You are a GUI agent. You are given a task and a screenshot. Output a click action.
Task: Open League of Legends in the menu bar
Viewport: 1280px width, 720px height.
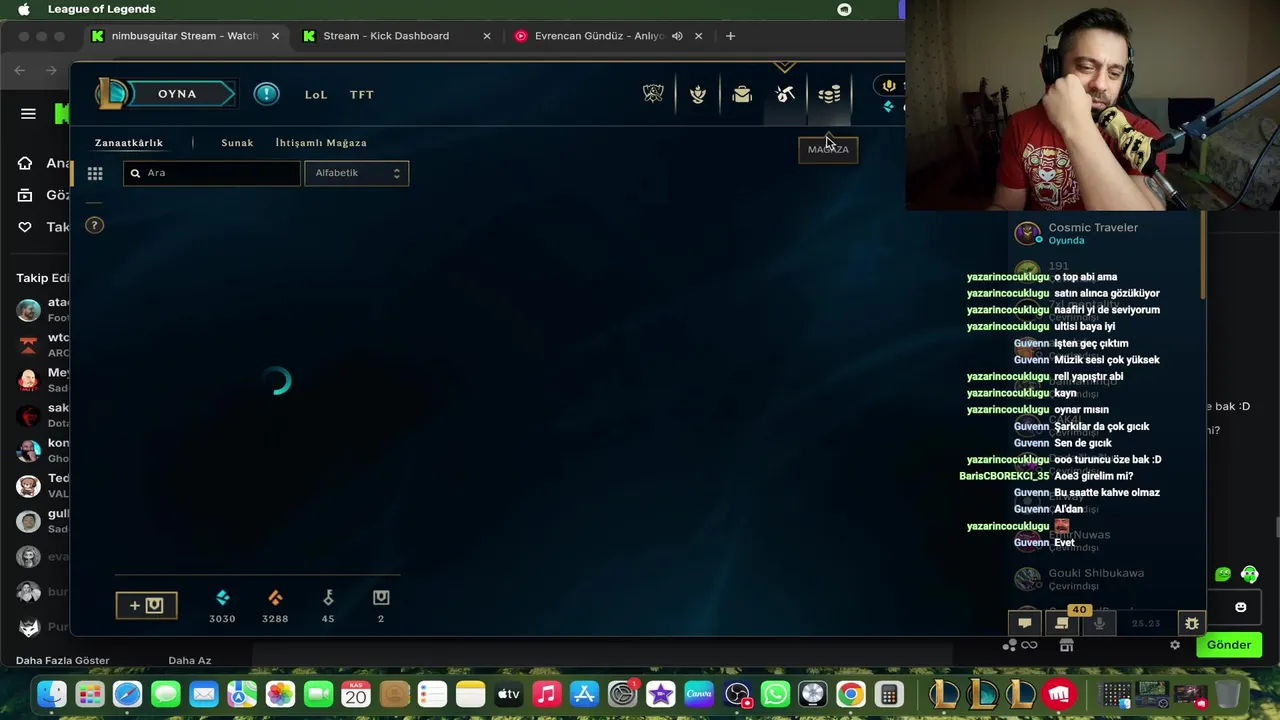(102, 9)
